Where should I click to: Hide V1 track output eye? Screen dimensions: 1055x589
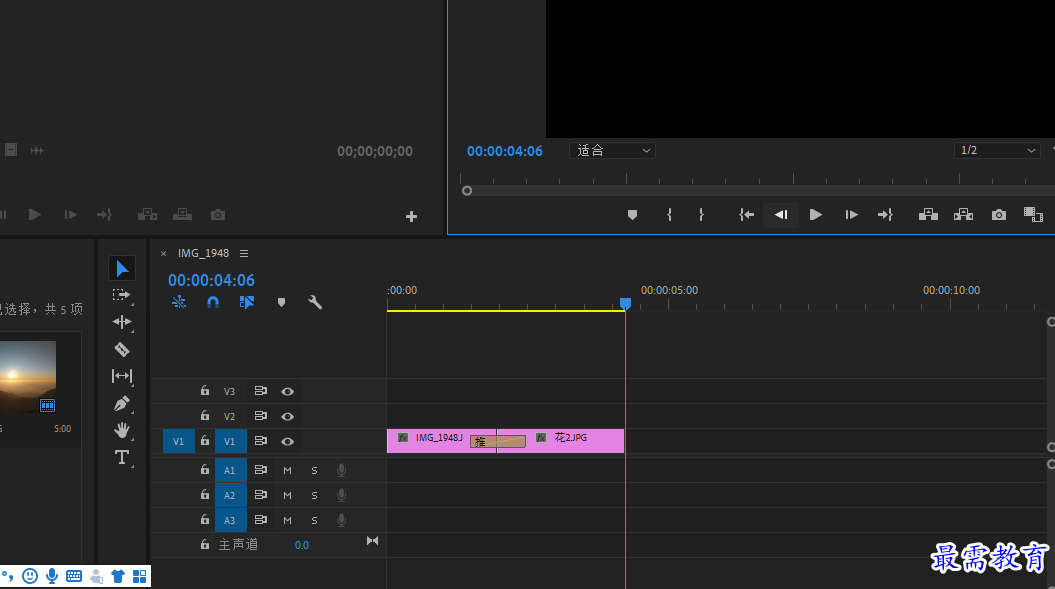(287, 442)
